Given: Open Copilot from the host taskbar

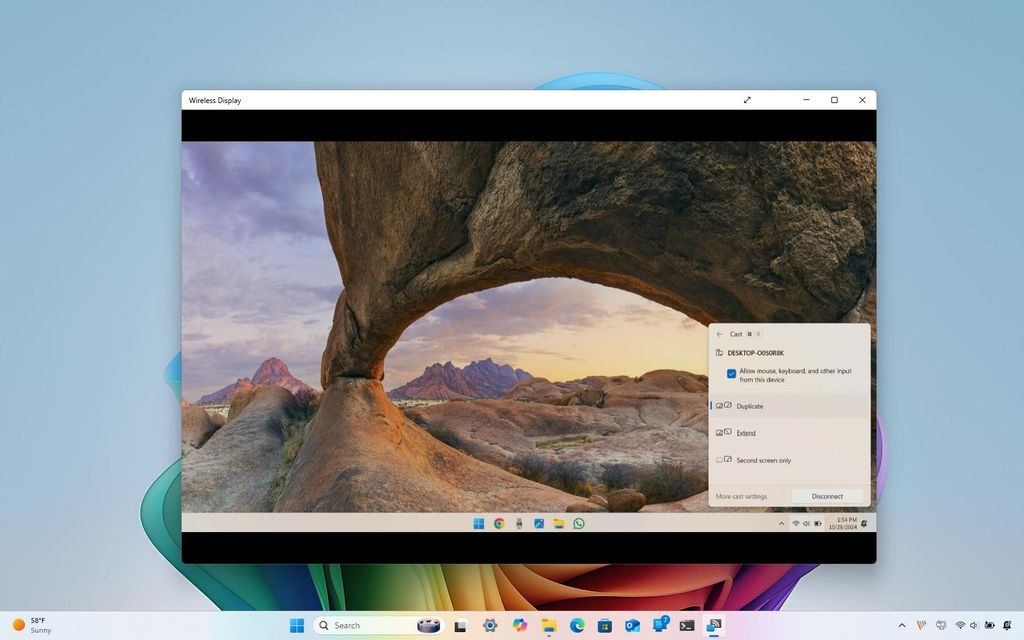Looking at the screenshot, I should point(519,625).
